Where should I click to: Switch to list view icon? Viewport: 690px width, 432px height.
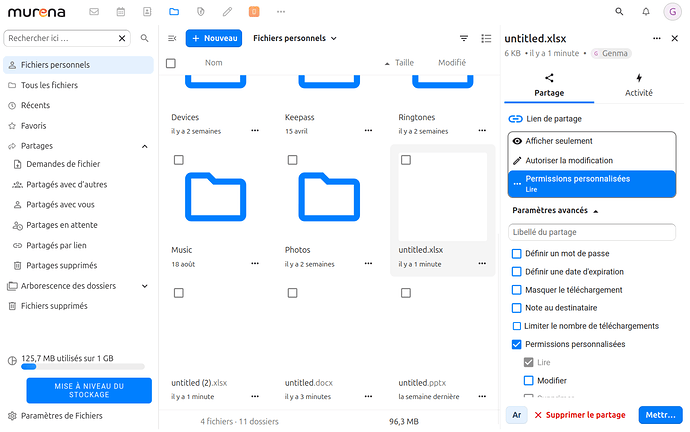point(486,39)
